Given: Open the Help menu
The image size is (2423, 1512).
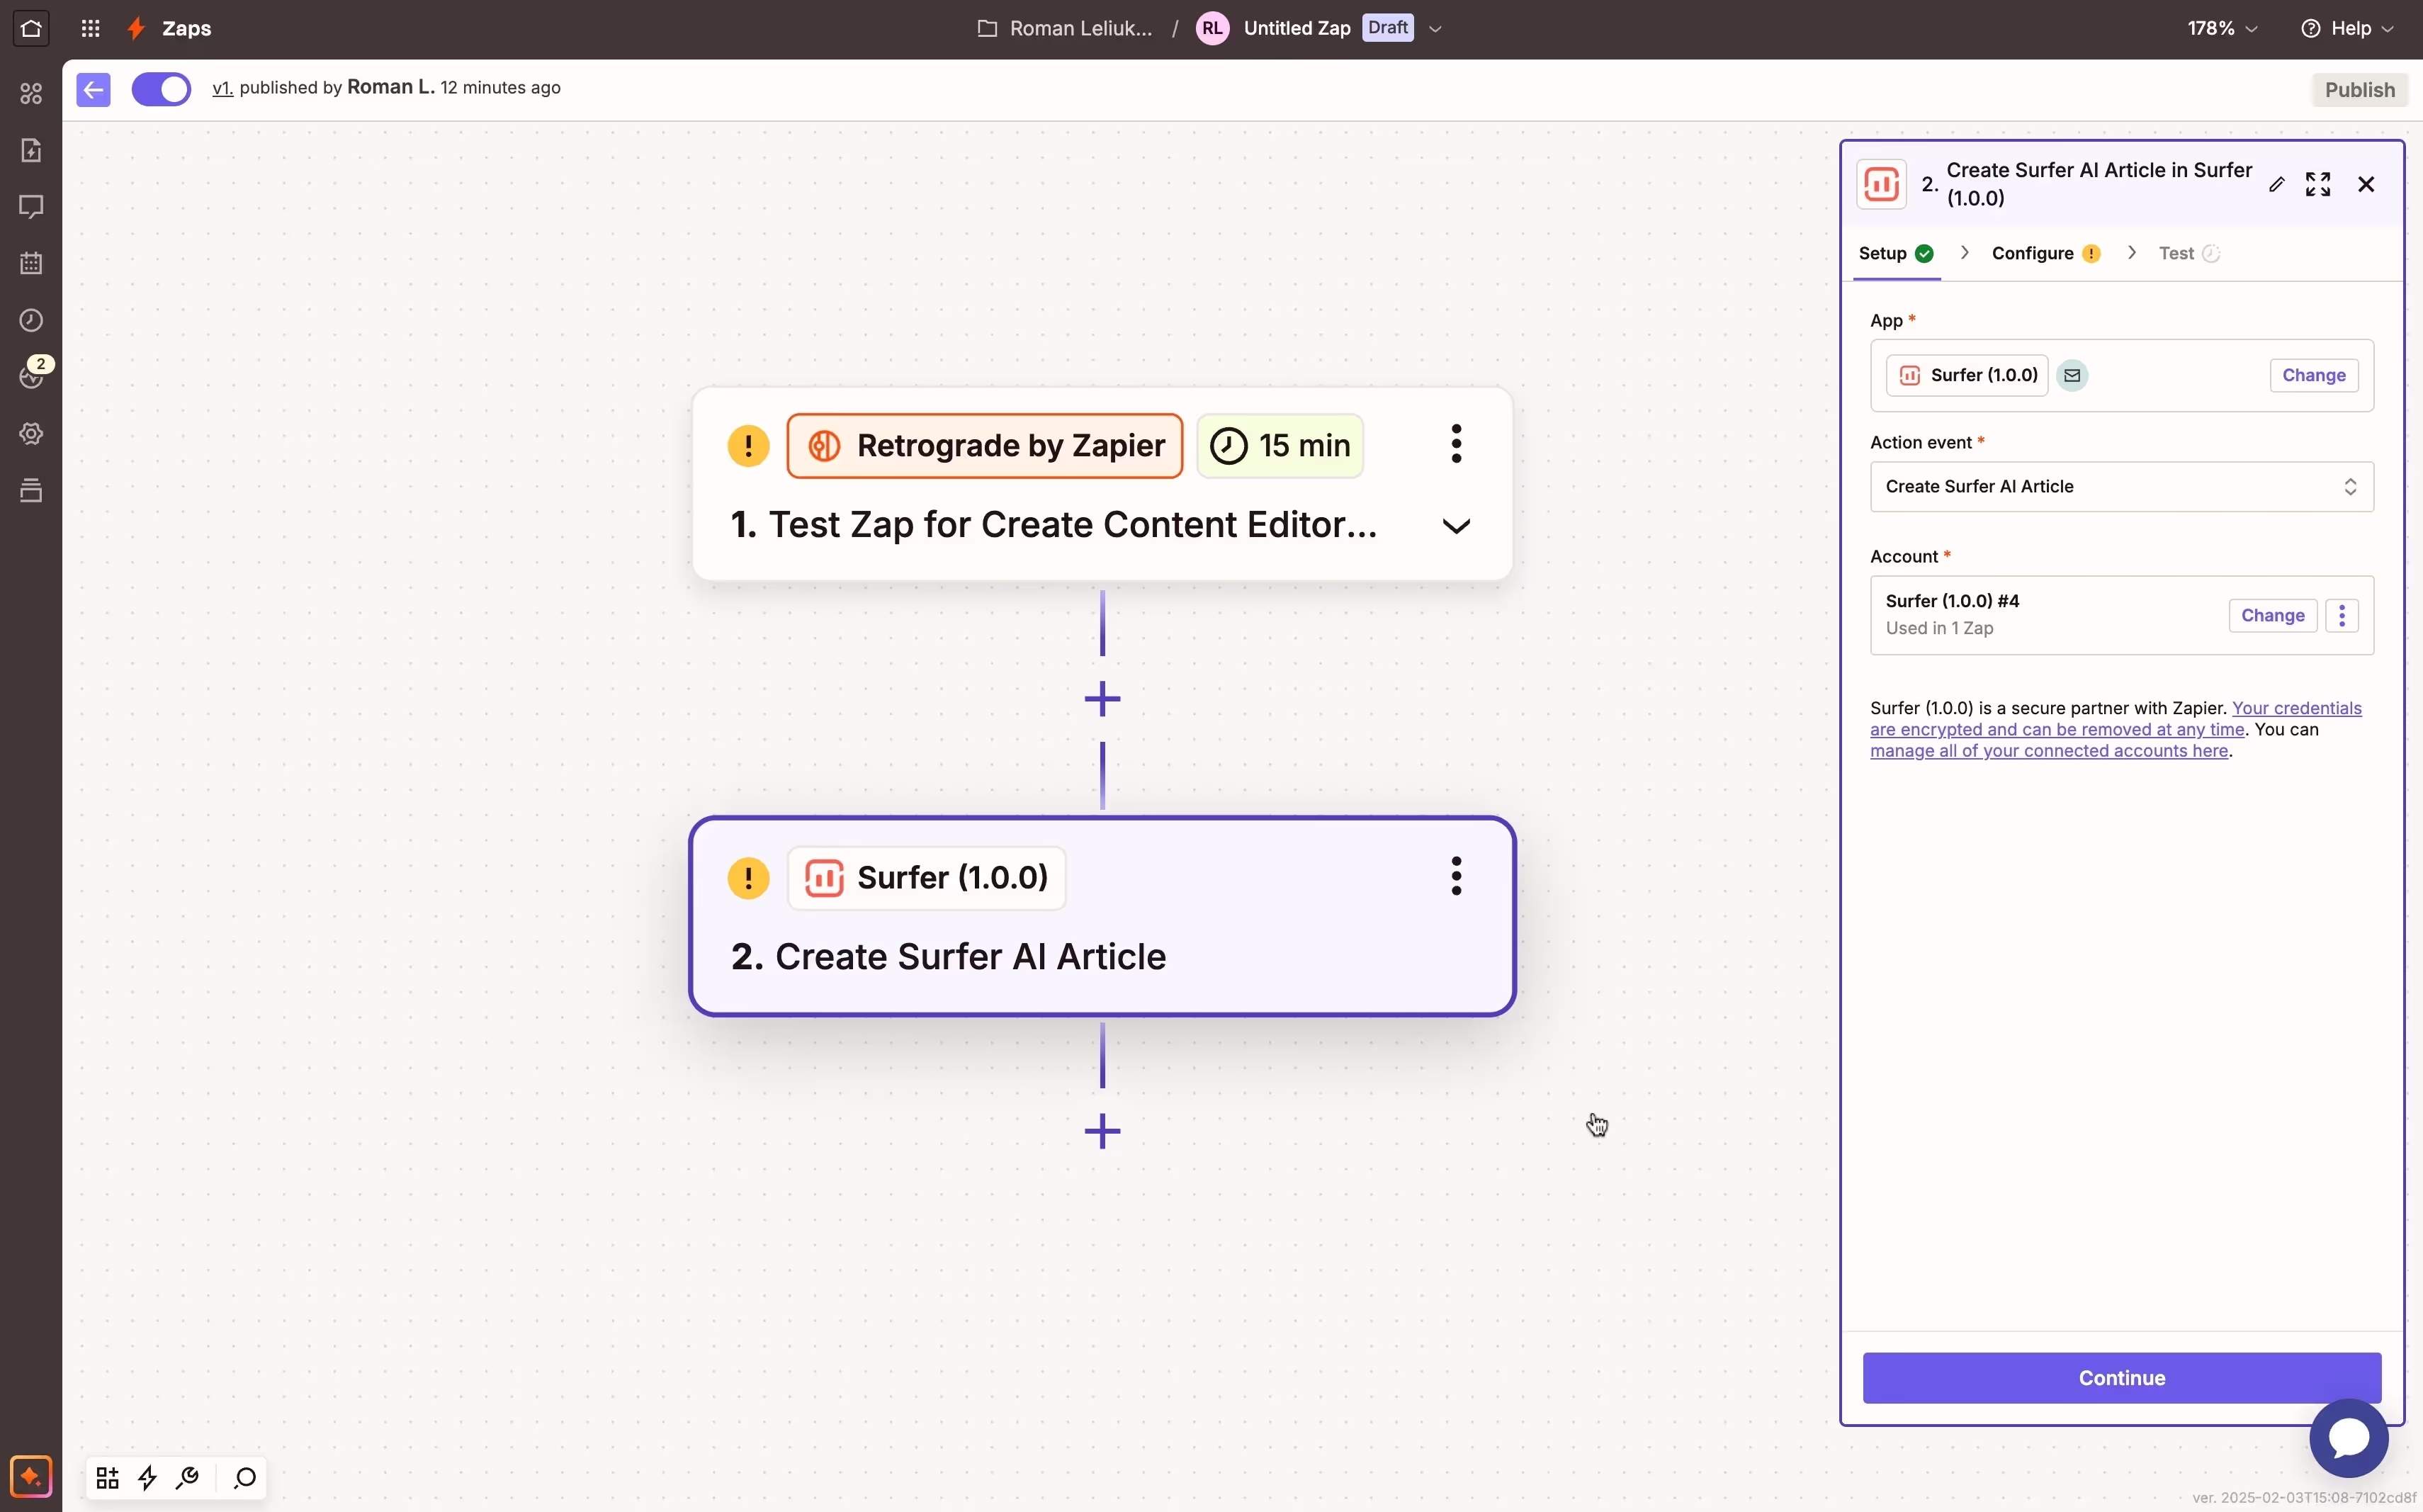Looking at the screenshot, I should pos(2347,28).
